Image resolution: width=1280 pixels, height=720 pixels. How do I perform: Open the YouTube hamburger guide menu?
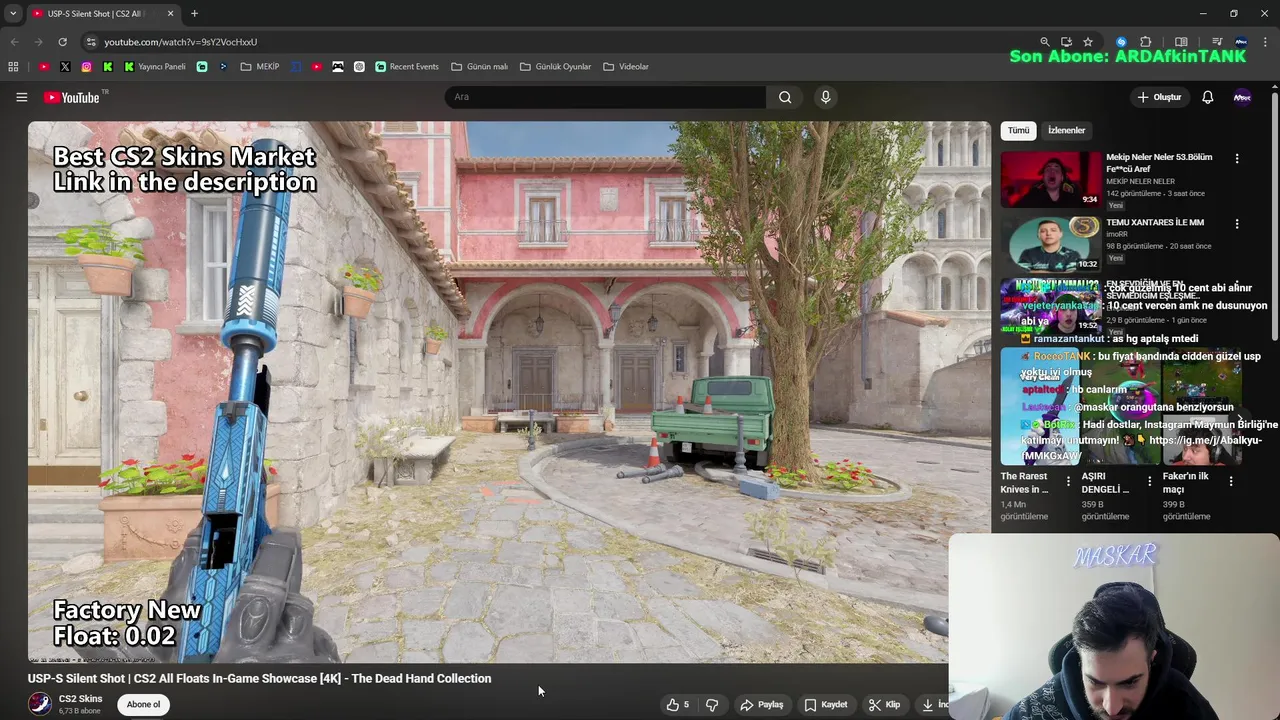click(x=21, y=97)
